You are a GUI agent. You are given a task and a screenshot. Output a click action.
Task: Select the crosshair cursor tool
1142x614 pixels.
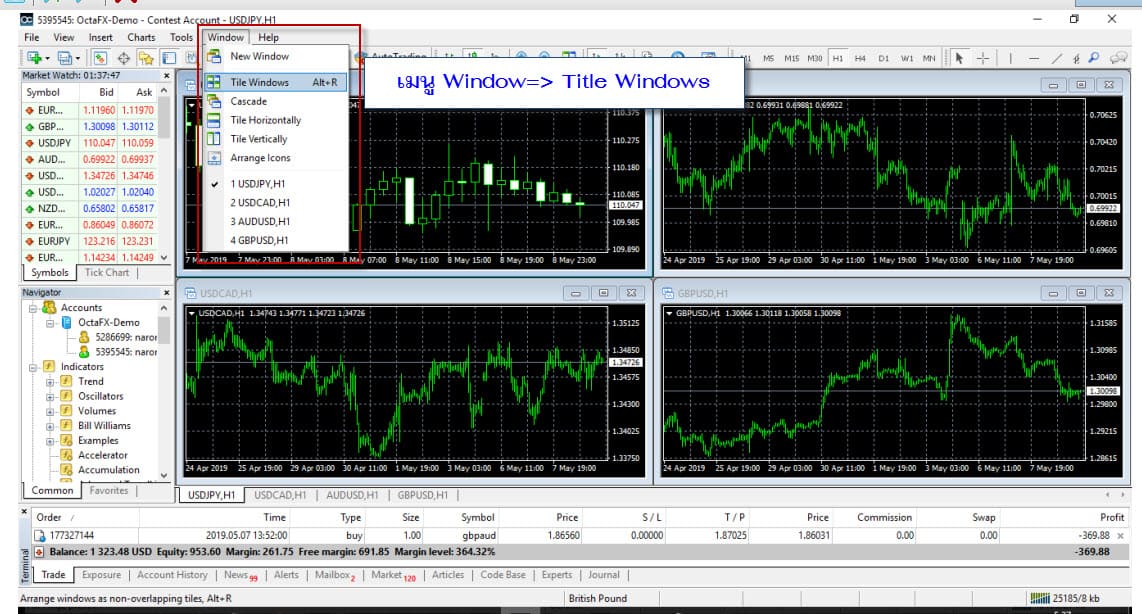click(984, 58)
